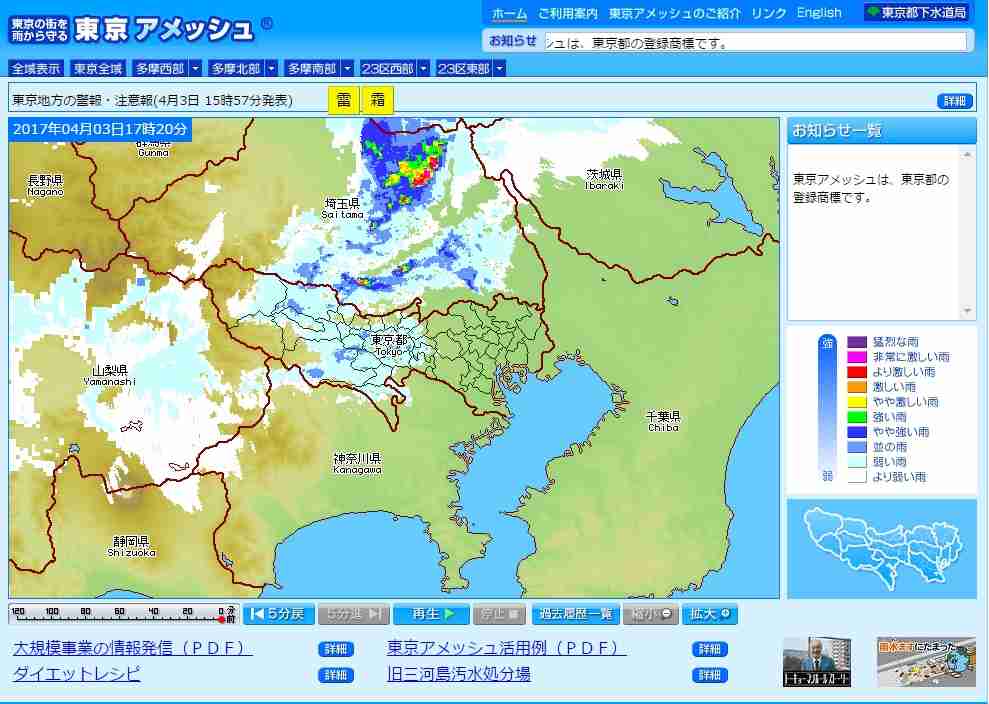The image size is (989, 704).
Task: Click the Tokyo area overview minimap
Action: 882,548
